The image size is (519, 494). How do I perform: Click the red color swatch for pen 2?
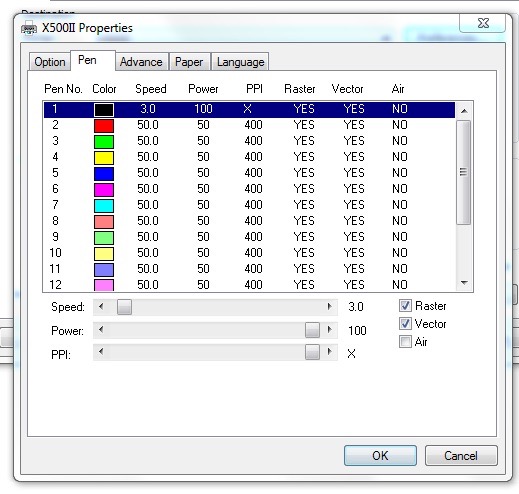104,125
